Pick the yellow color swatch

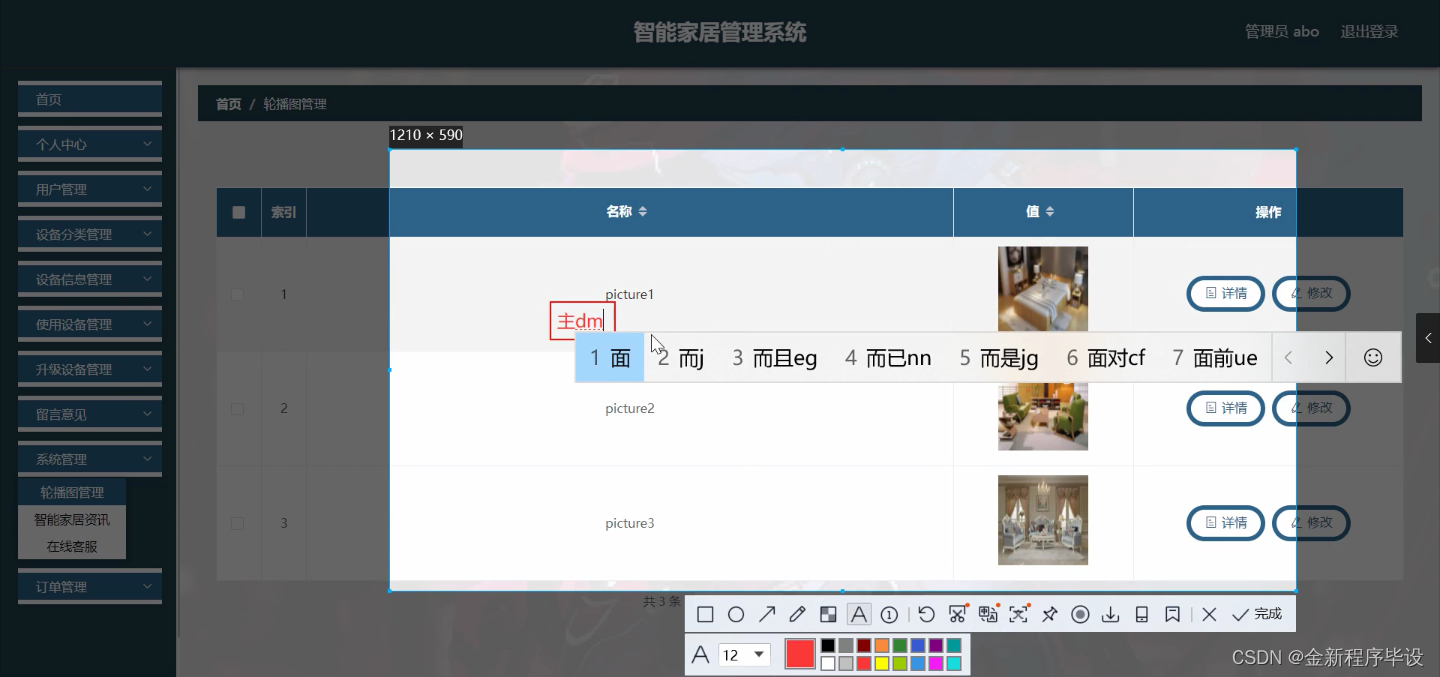pyautogui.click(x=881, y=663)
